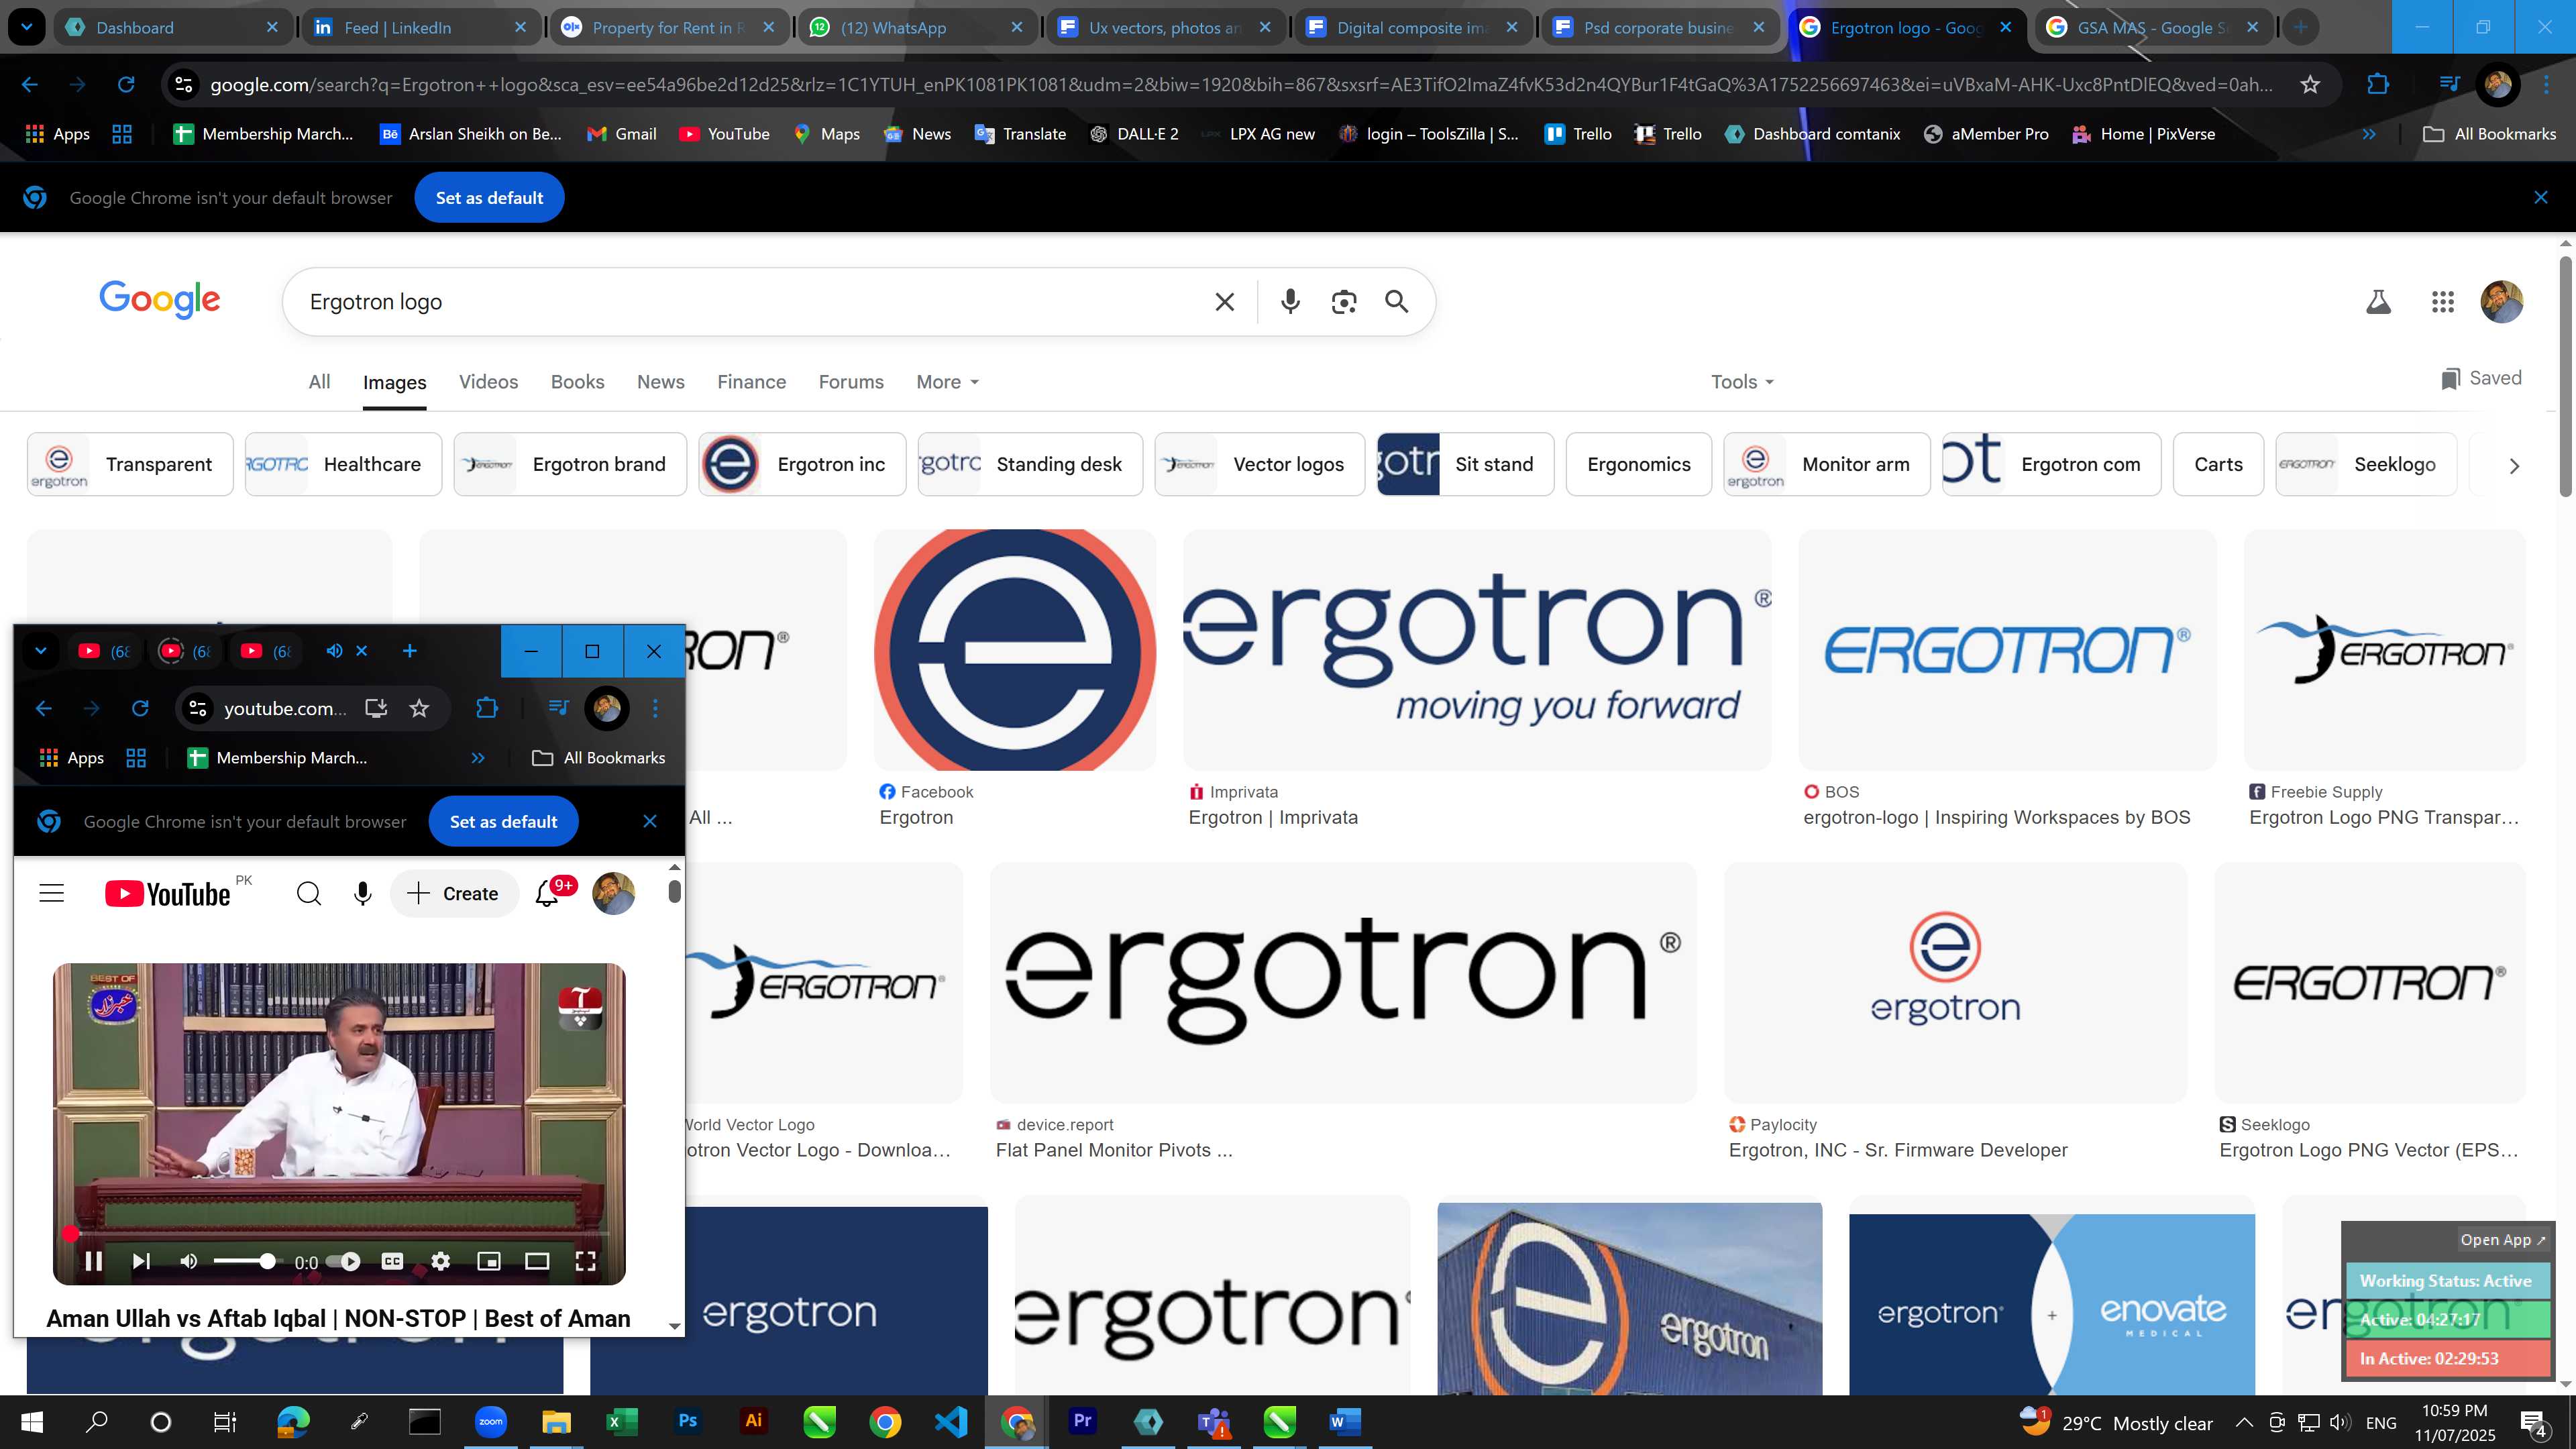Open Visual Studio Code from the taskbar
The image size is (2576, 1449).
point(950,1421)
